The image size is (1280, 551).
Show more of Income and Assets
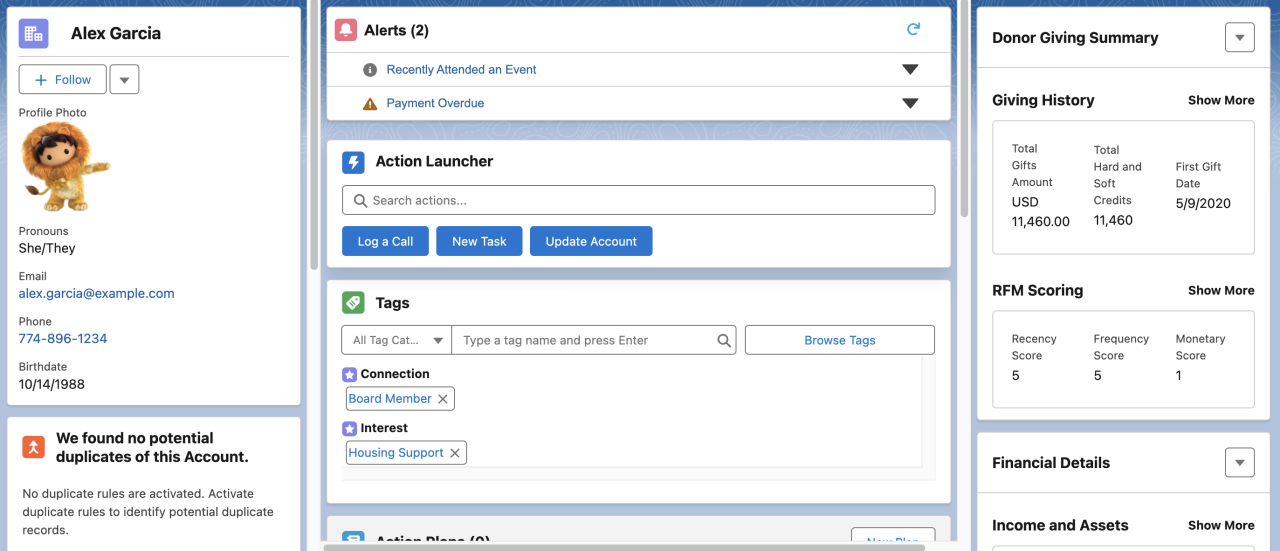(x=1221, y=525)
